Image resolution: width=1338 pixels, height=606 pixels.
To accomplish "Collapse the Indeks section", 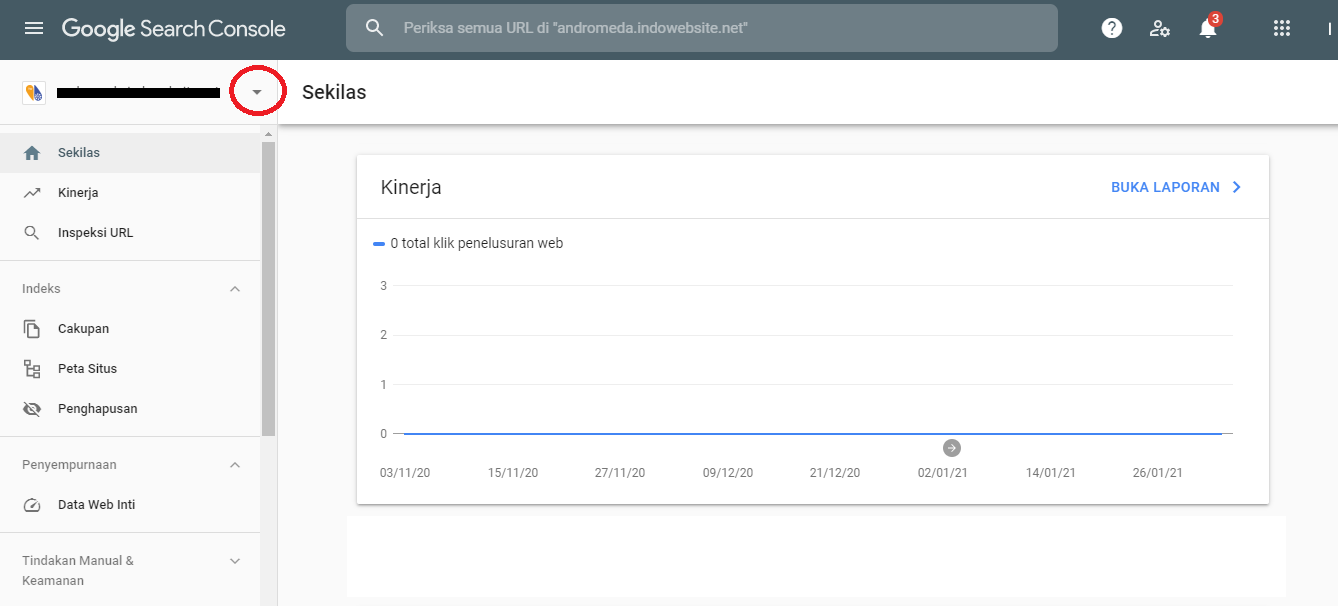I will pyautogui.click(x=234, y=288).
